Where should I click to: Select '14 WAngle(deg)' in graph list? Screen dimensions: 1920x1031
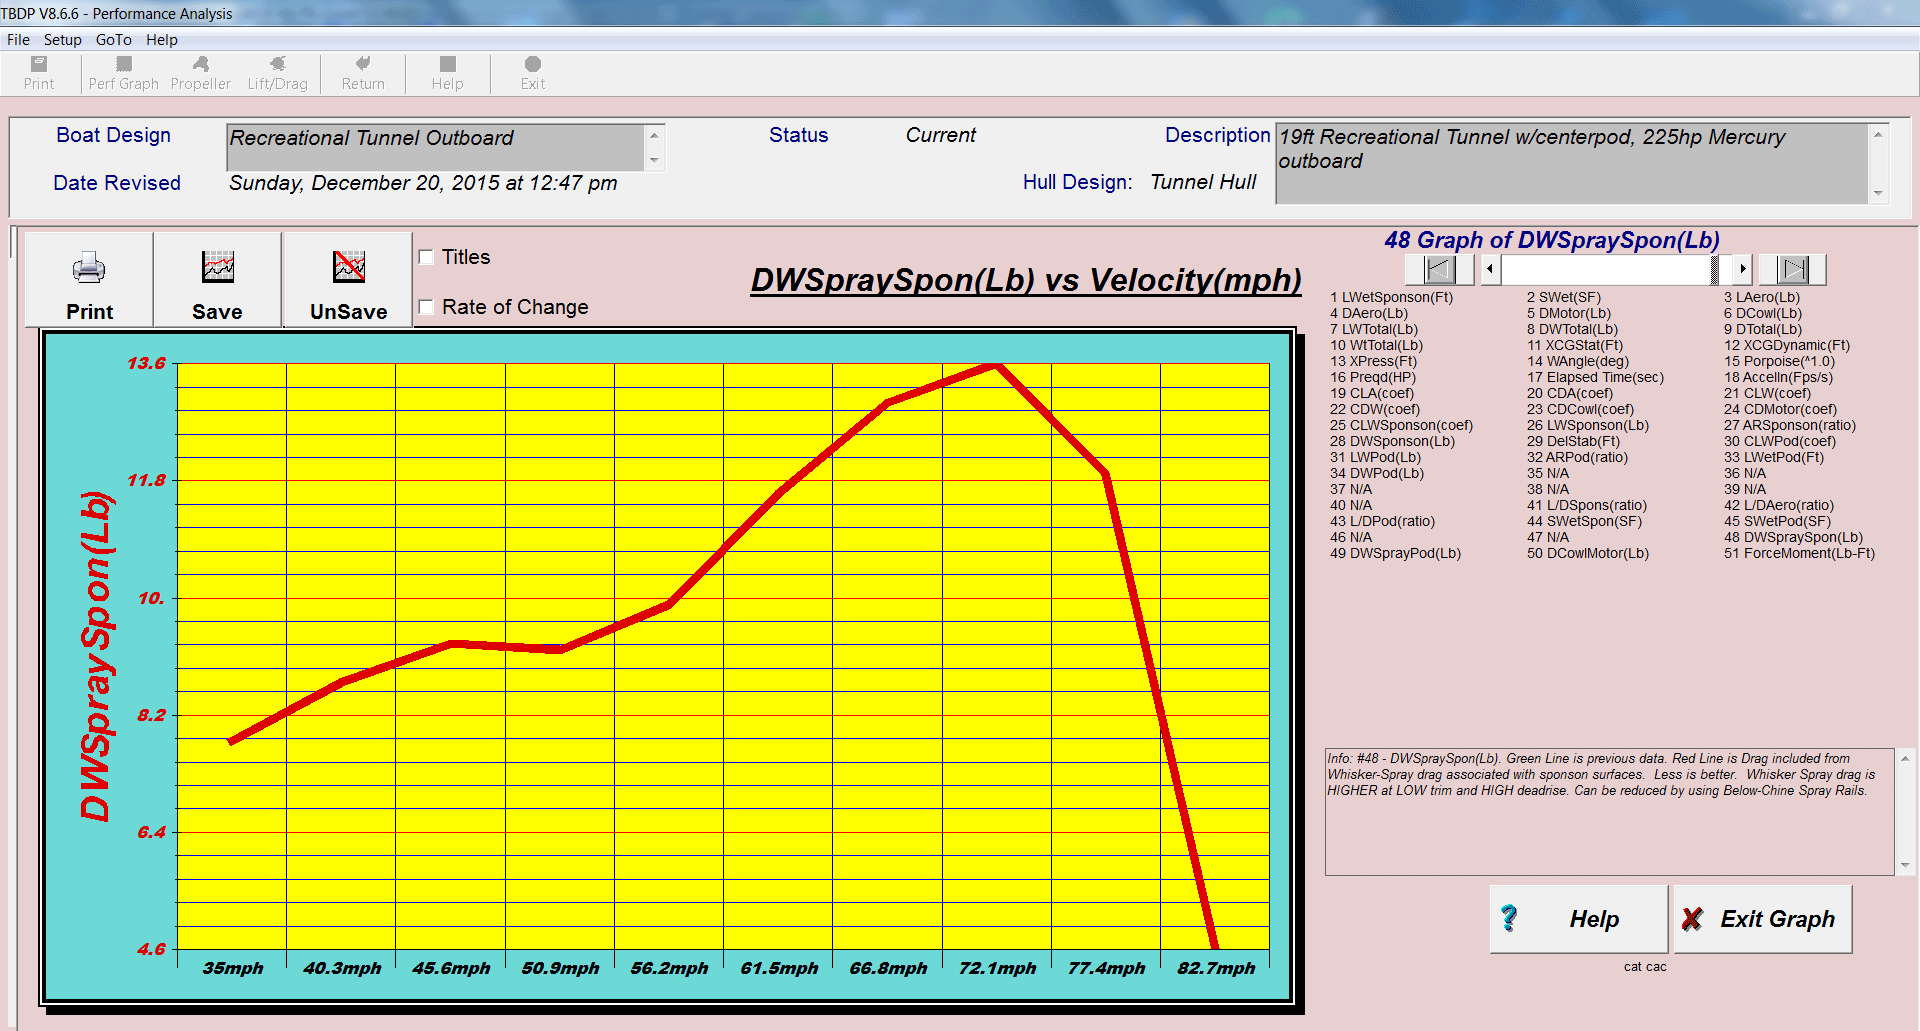(1578, 361)
